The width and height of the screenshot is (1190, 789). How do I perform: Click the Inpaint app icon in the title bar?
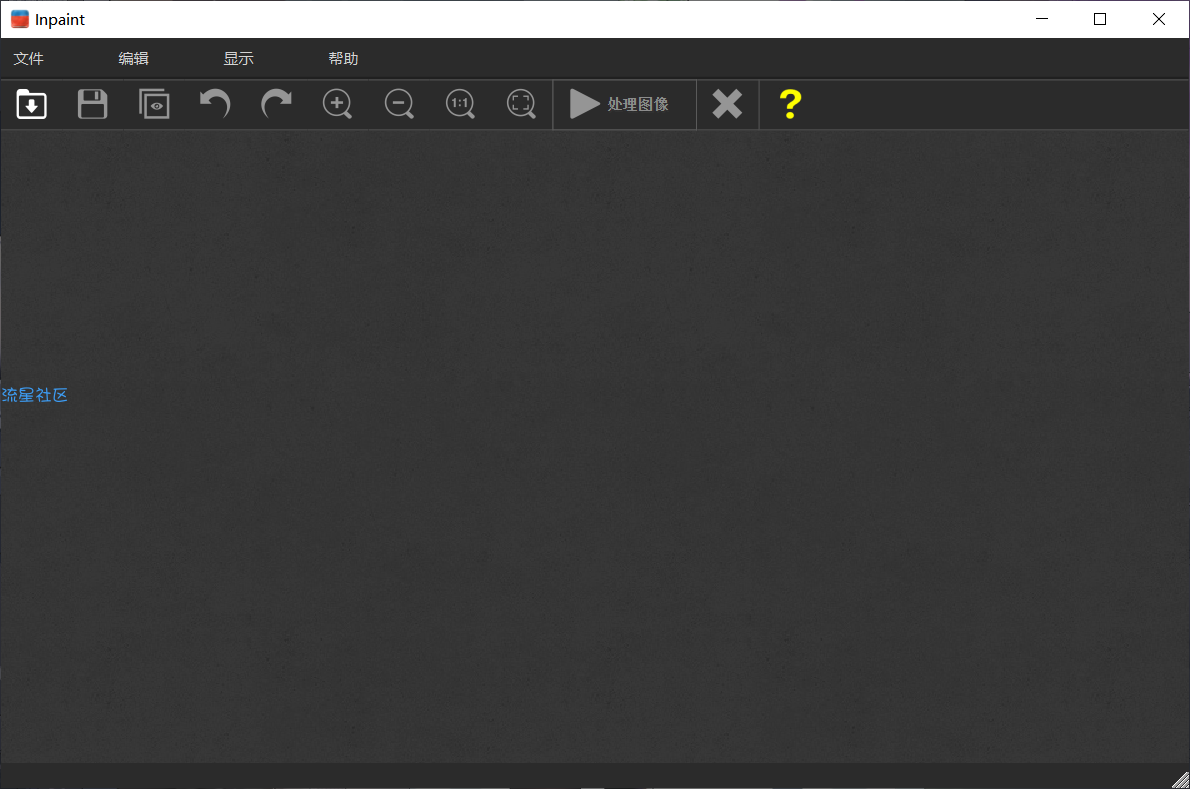[20, 19]
